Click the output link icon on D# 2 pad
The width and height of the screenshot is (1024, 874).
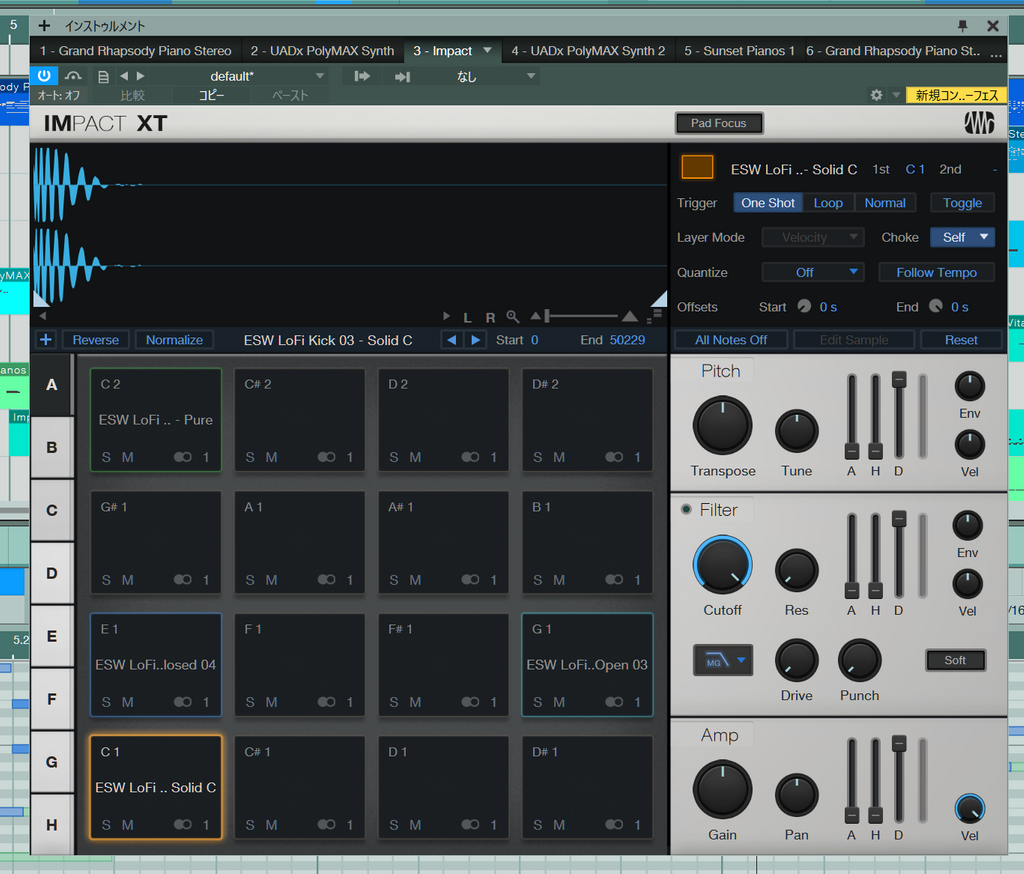pyautogui.click(x=614, y=457)
